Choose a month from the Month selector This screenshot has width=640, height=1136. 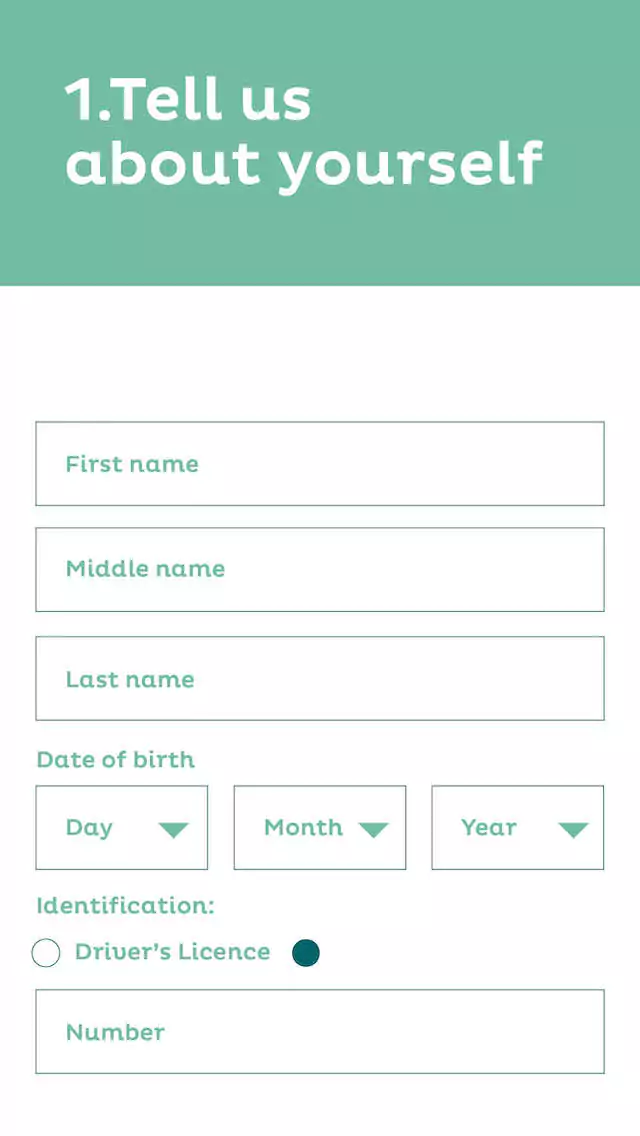coord(318,828)
